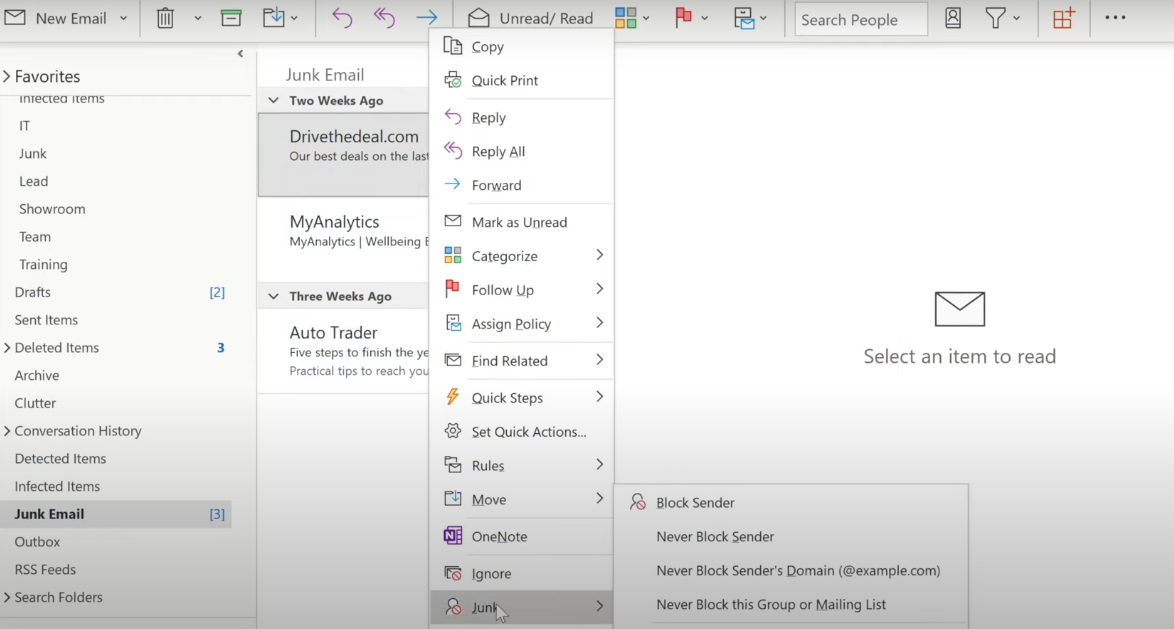Select Ignore in the context menu
This screenshot has width=1174, height=629.
pos(522,574)
